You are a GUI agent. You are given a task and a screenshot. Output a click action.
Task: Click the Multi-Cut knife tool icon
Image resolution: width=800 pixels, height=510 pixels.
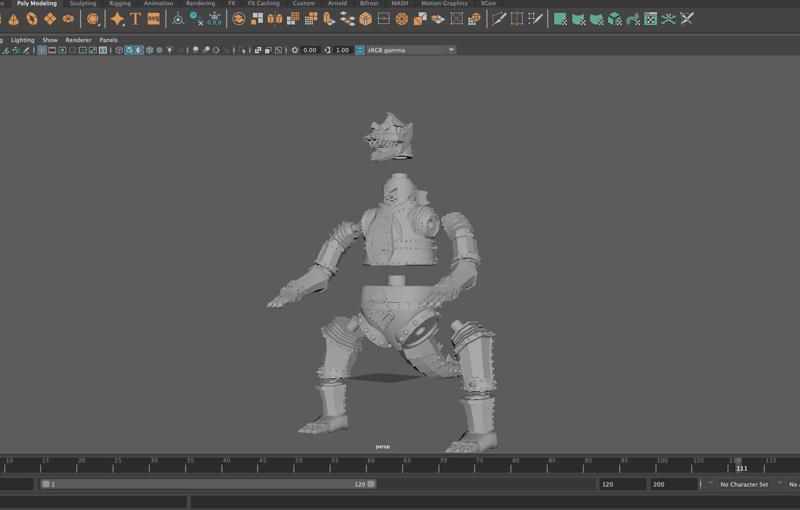tap(499, 19)
